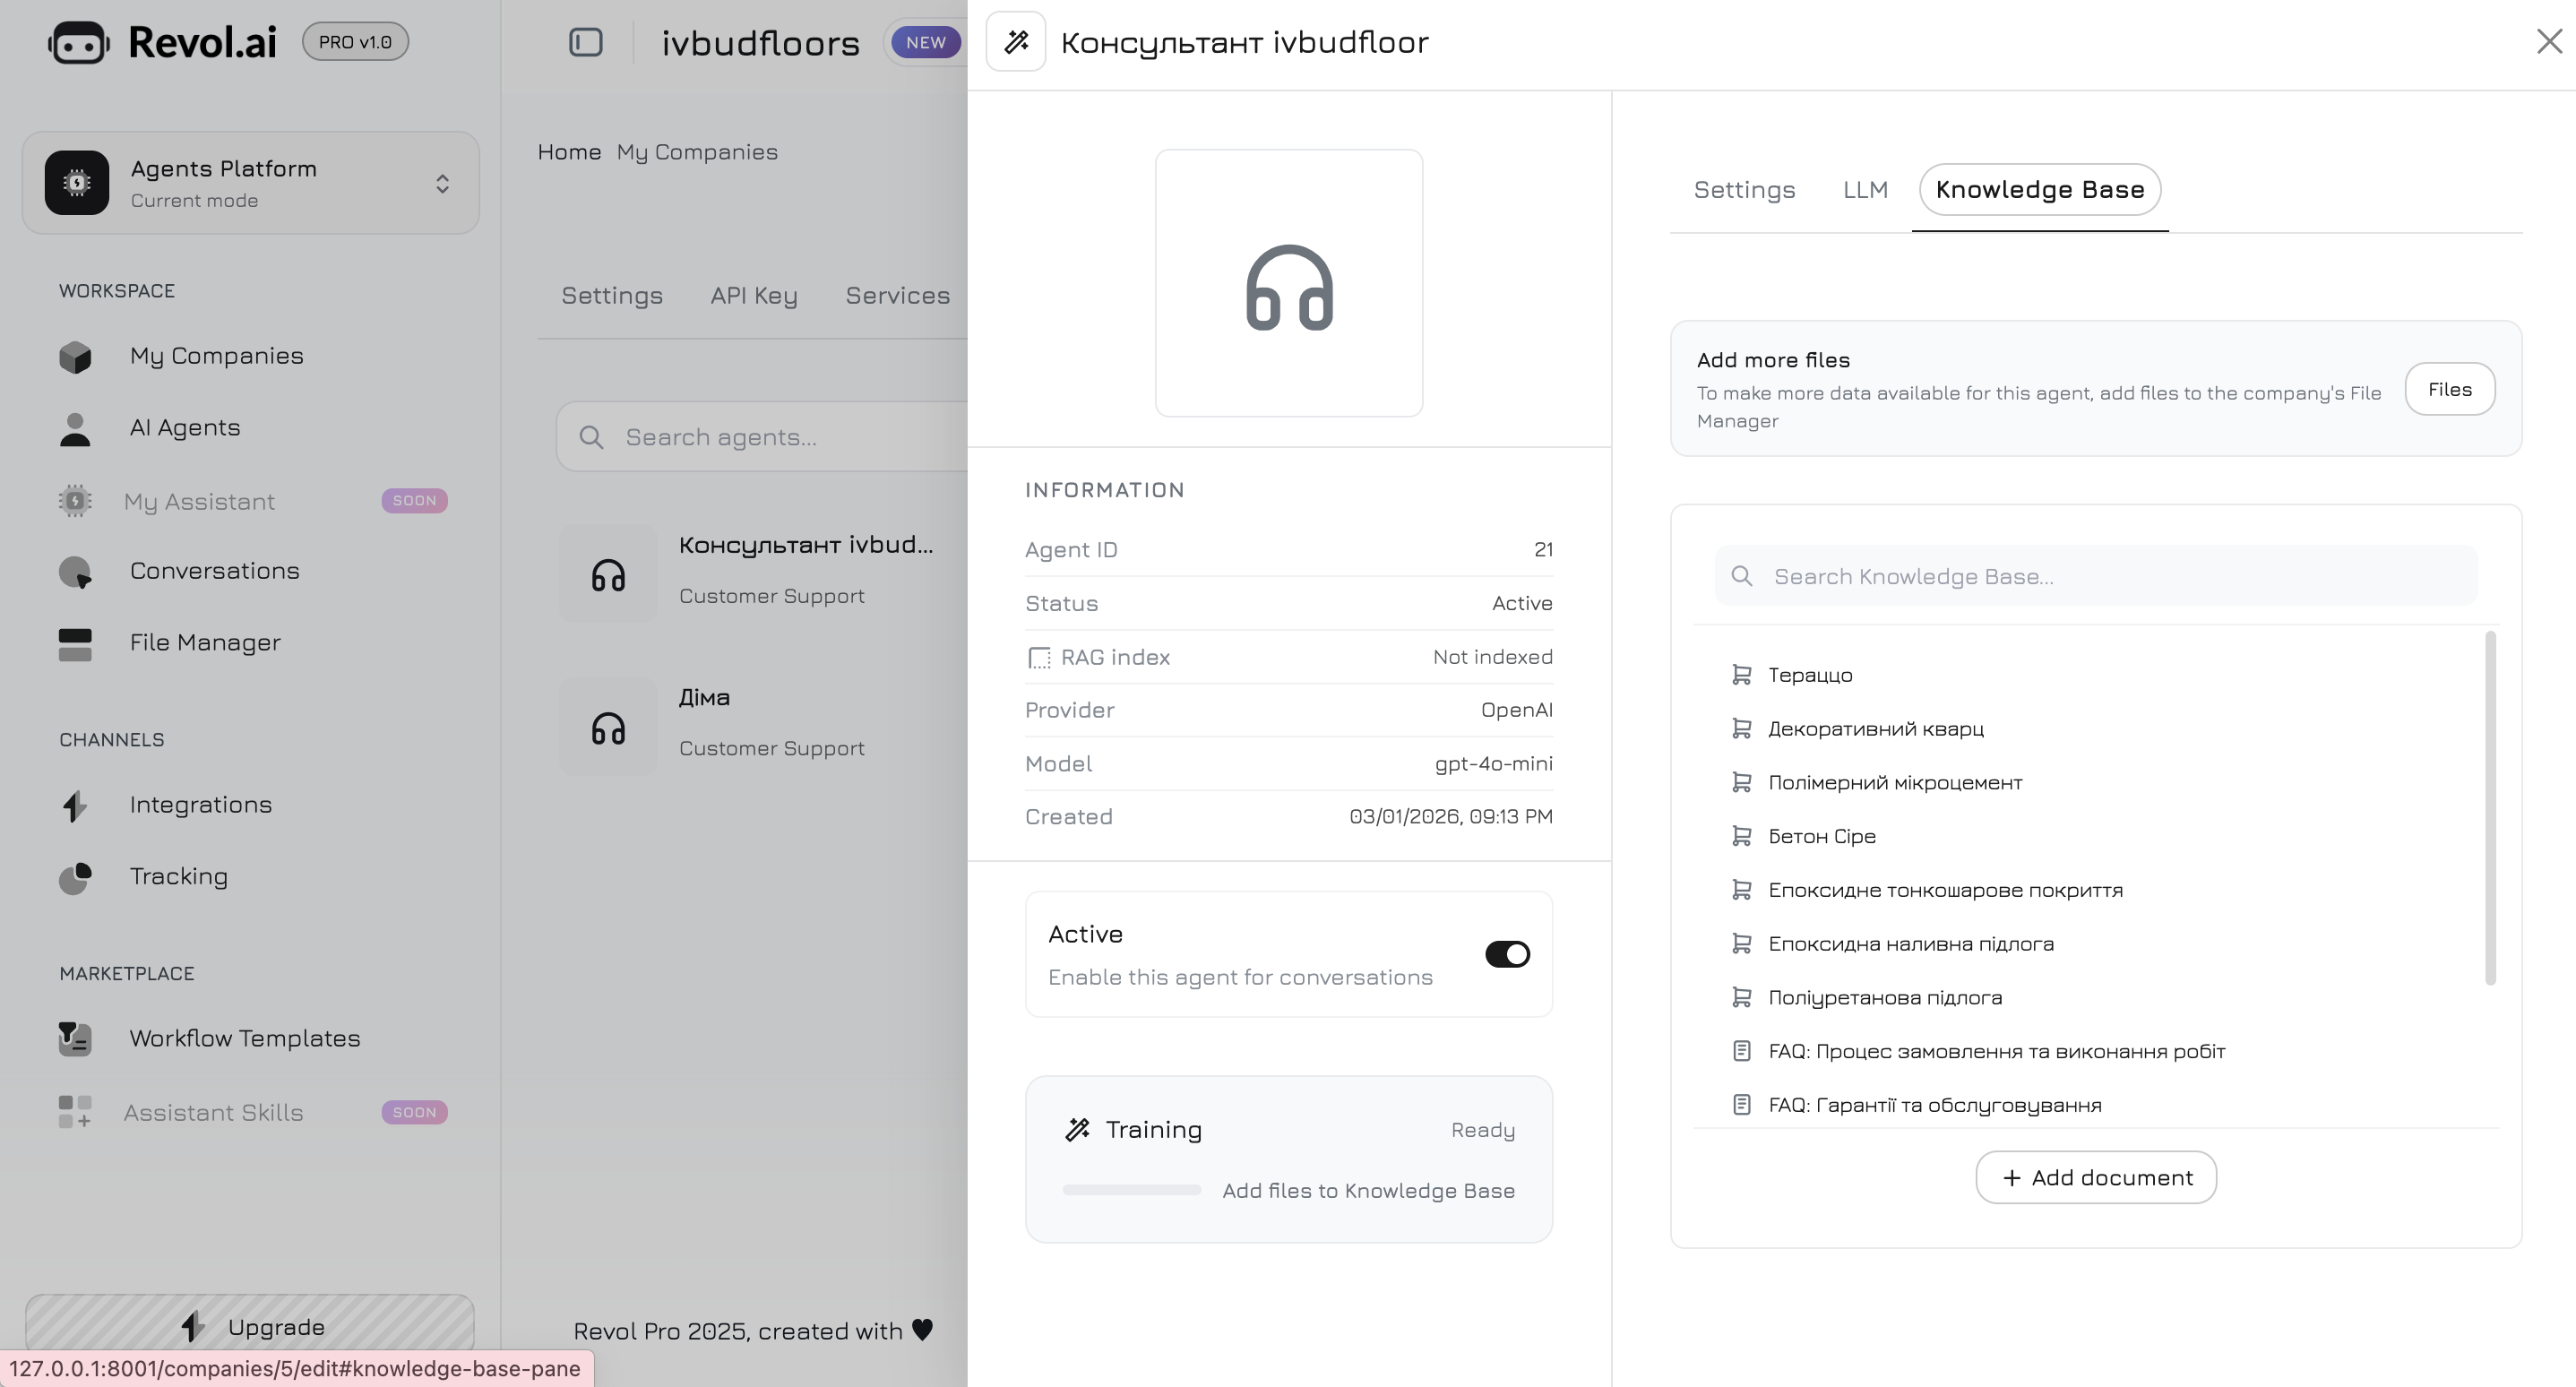This screenshot has height=1387, width=2576.
Task: Open Workflow Templates in Marketplace
Action: tap(245, 1039)
